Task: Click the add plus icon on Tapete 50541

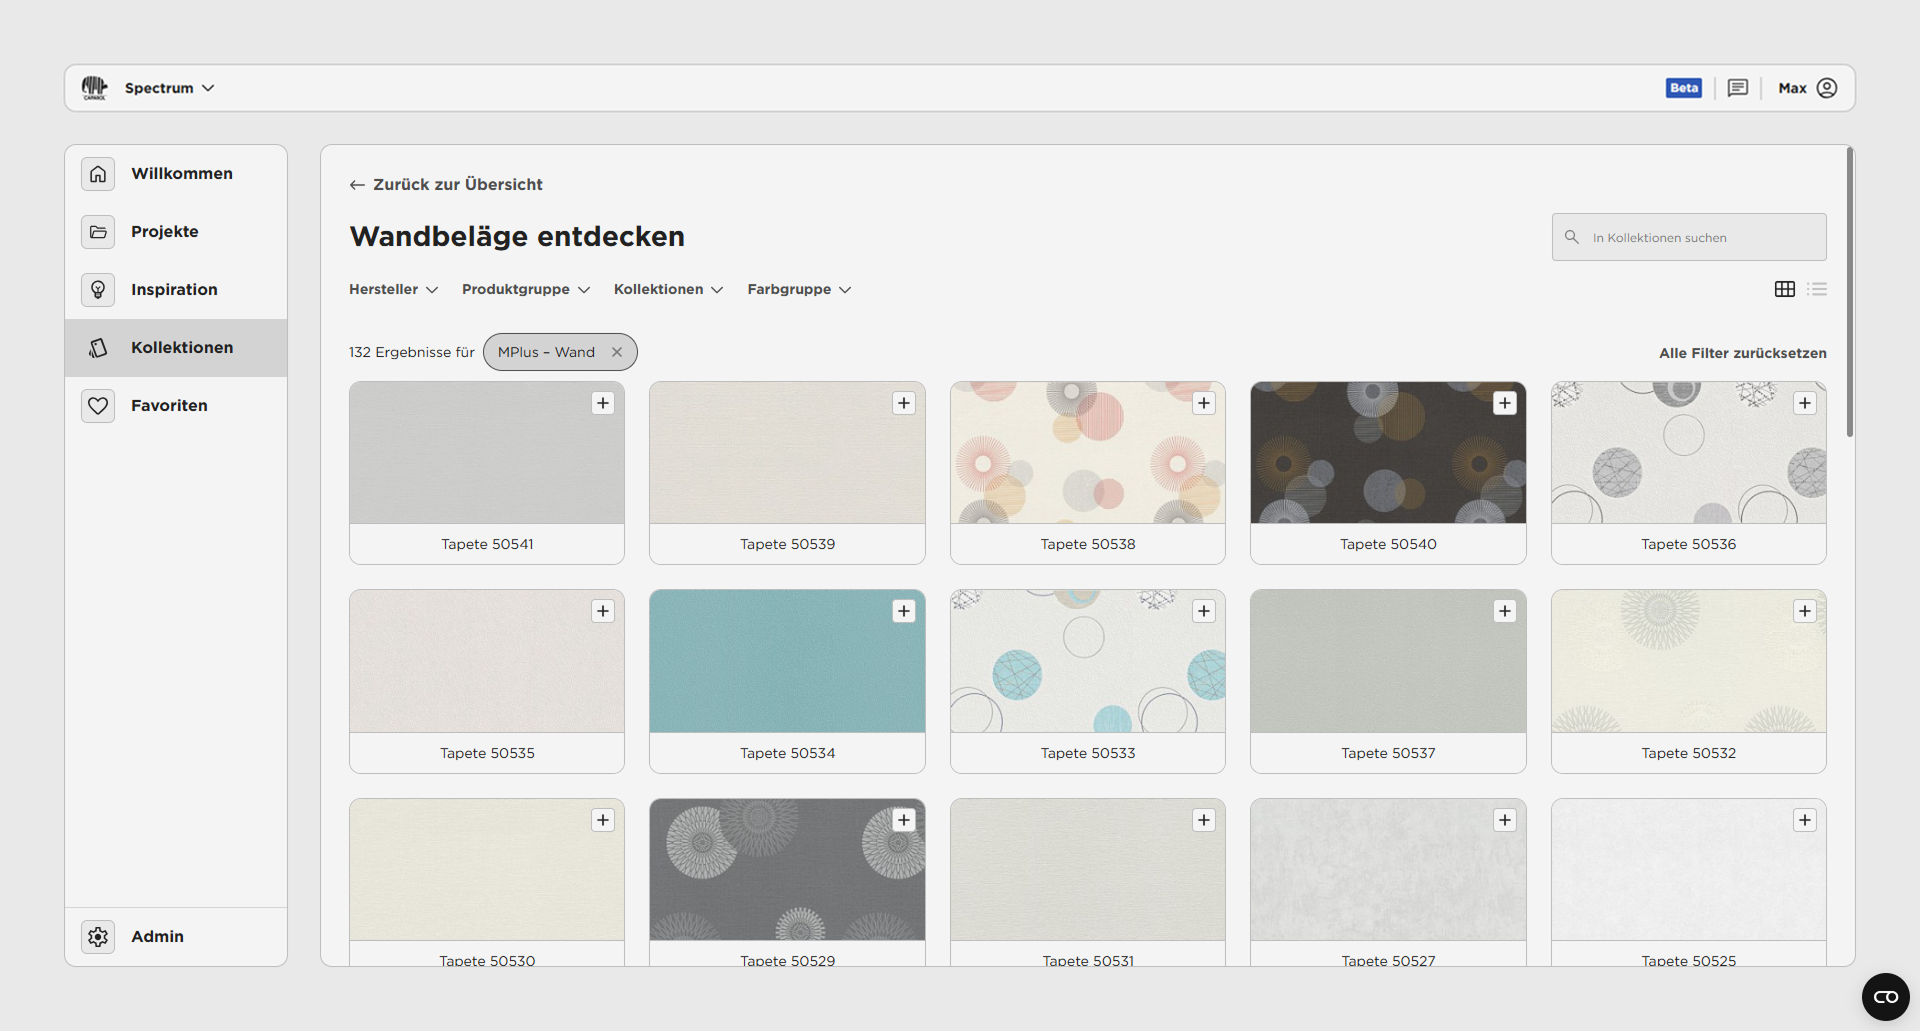Action: click(x=603, y=403)
